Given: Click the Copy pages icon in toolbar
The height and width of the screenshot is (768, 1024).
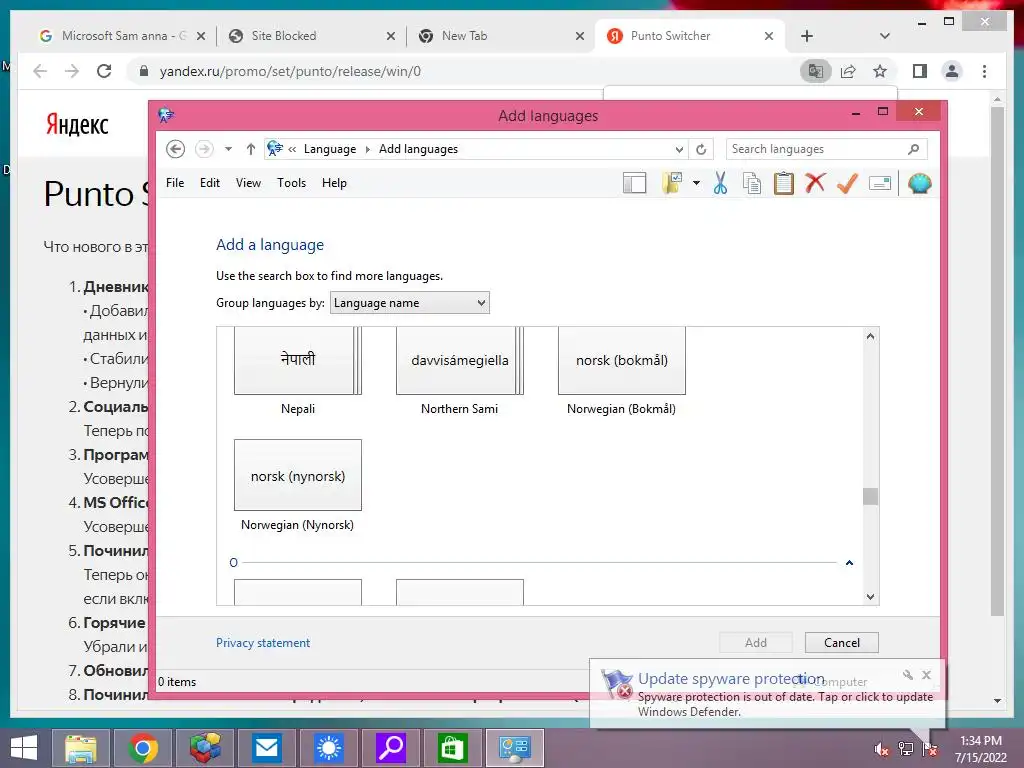Looking at the screenshot, I should [752, 184].
